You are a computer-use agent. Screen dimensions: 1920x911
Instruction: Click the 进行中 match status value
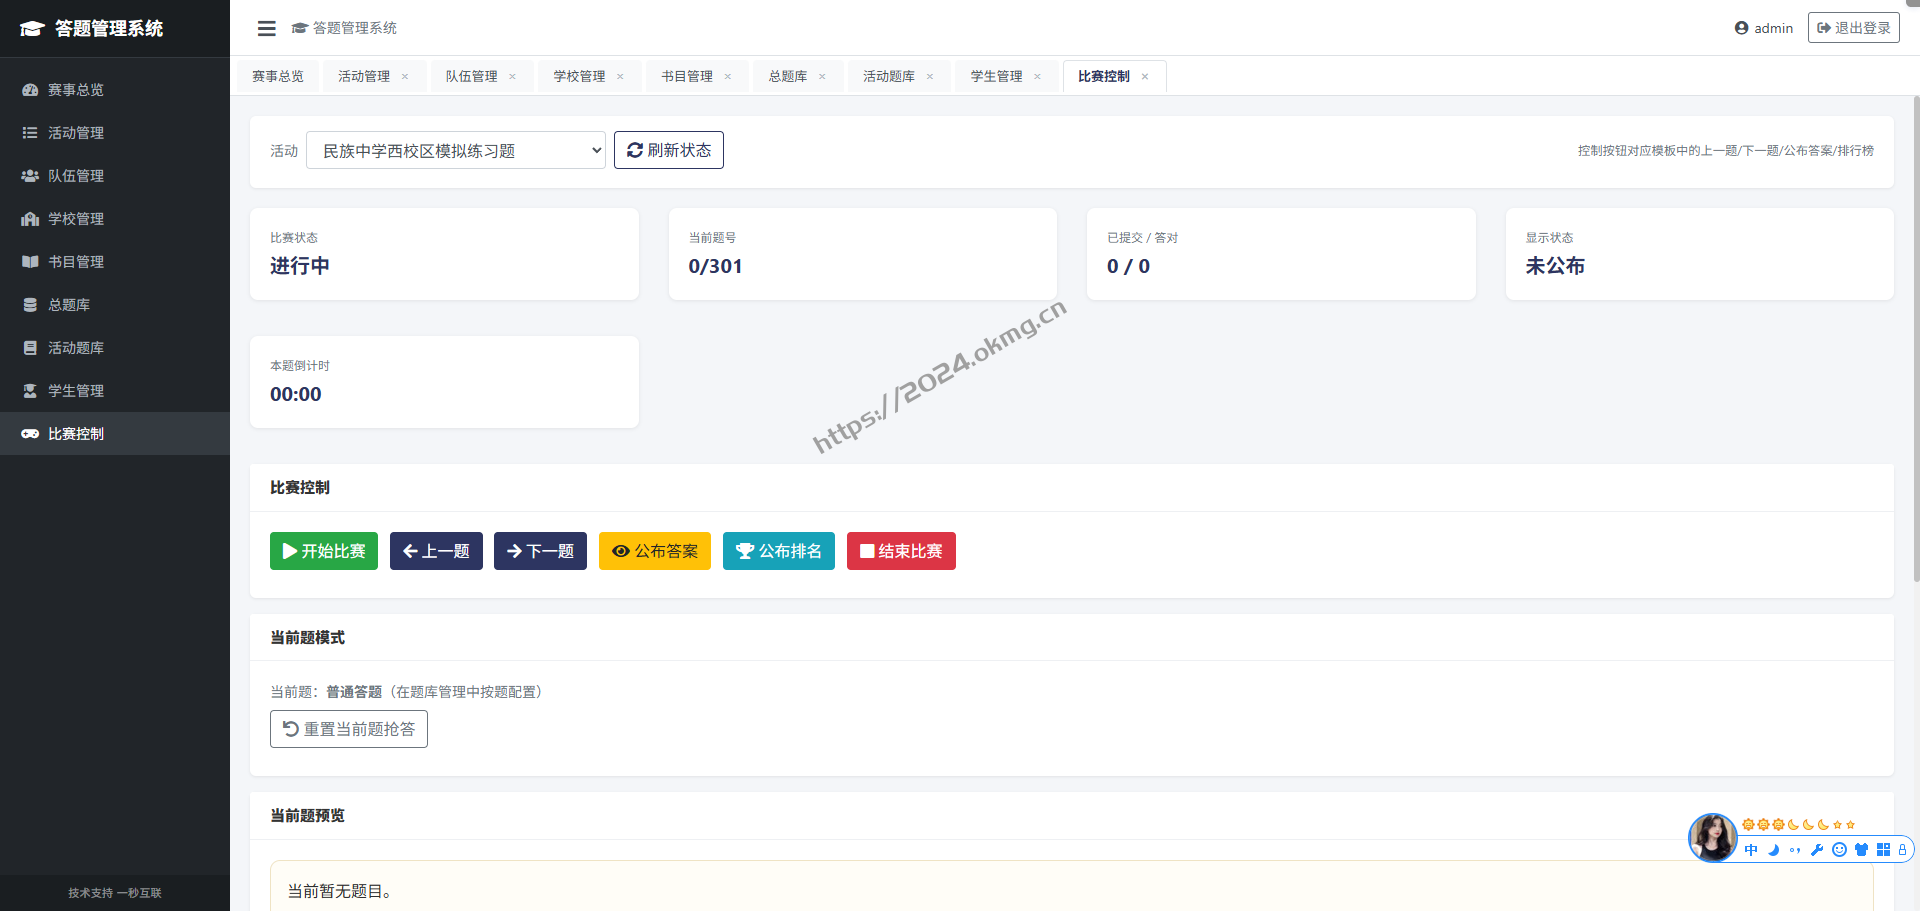pyautogui.click(x=300, y=266)
